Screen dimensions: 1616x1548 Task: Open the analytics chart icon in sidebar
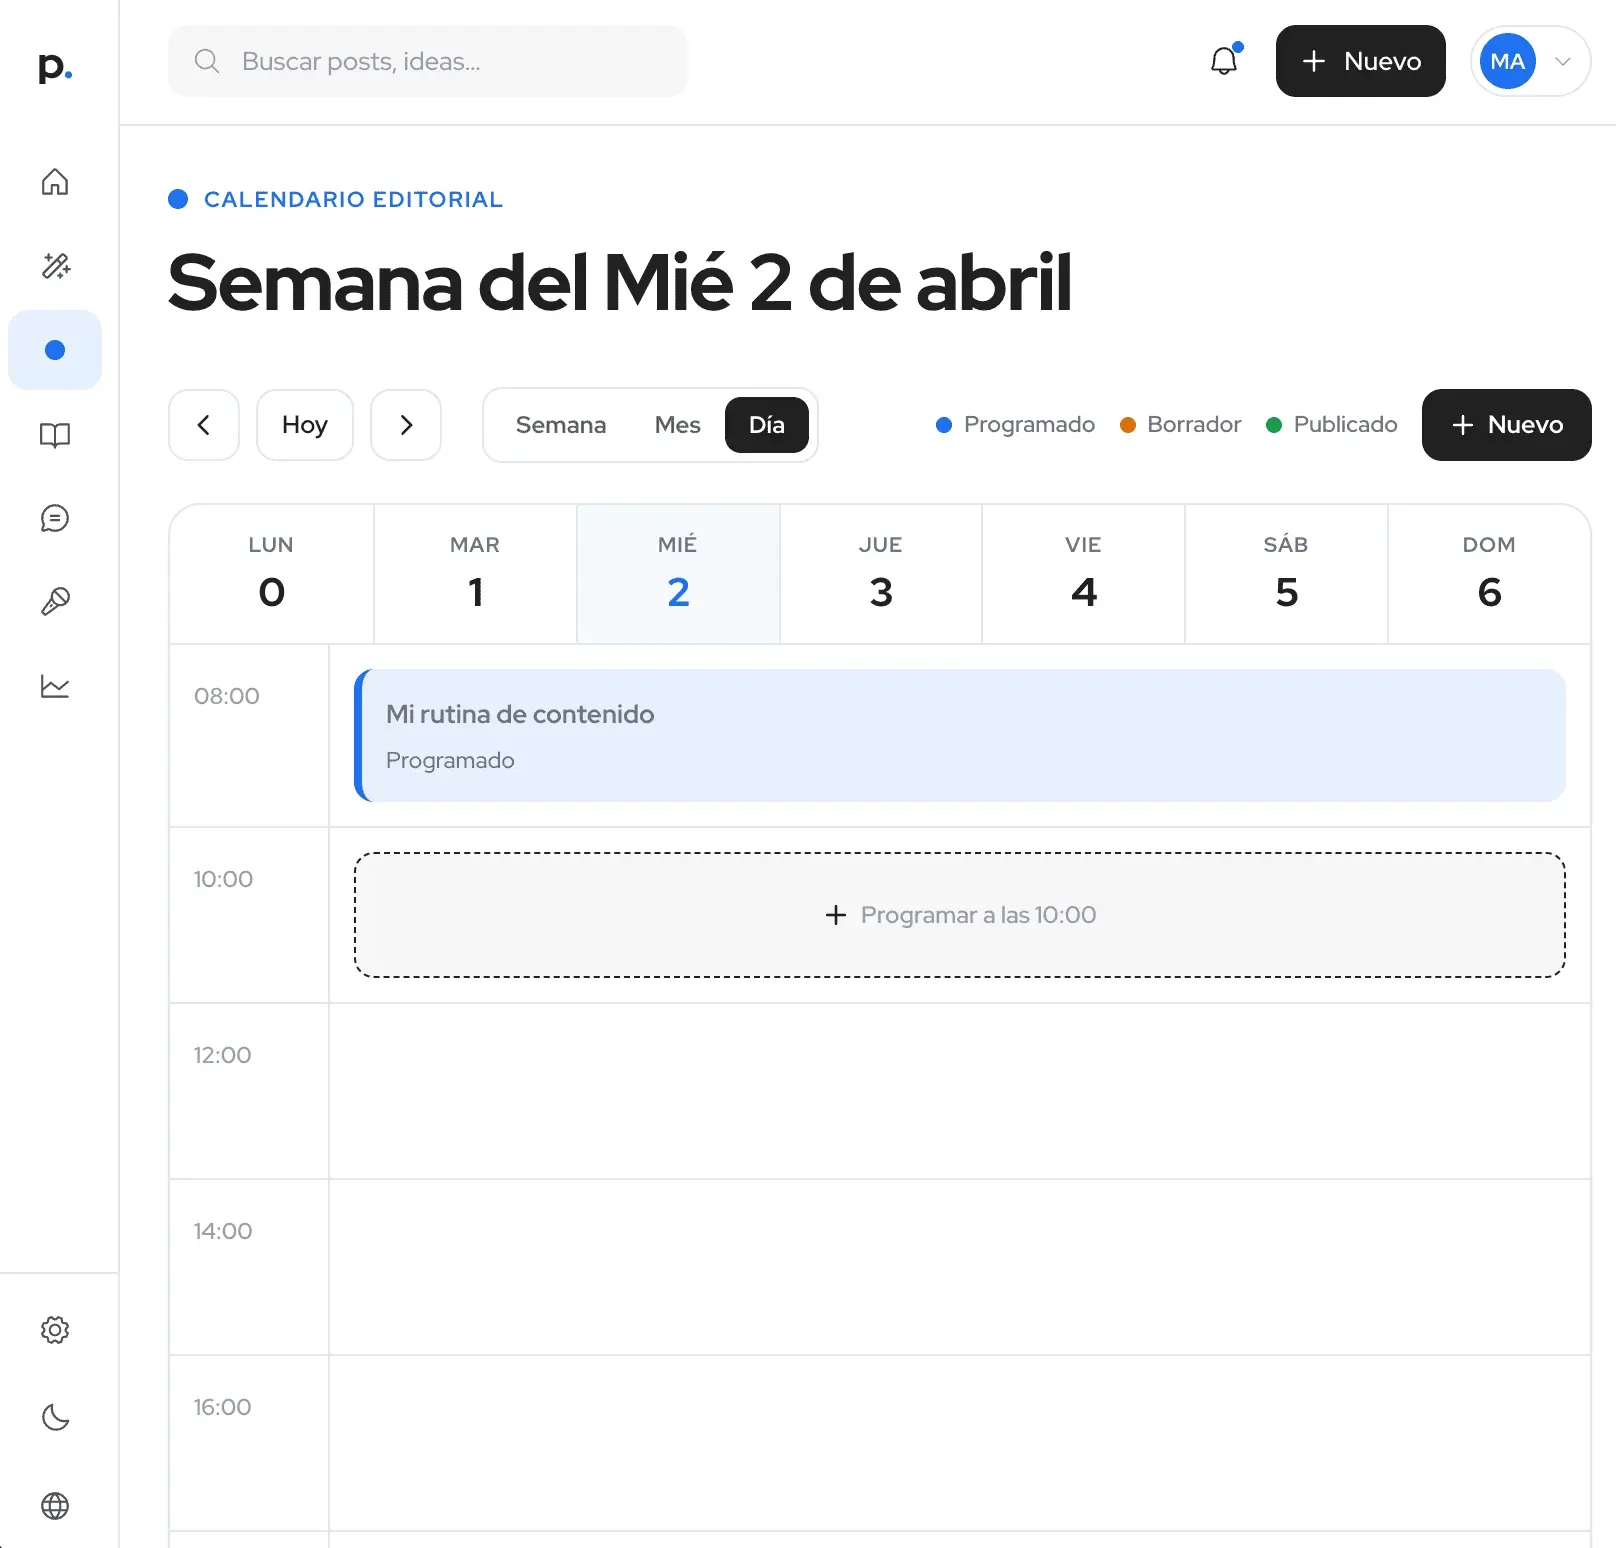(55, 686)
